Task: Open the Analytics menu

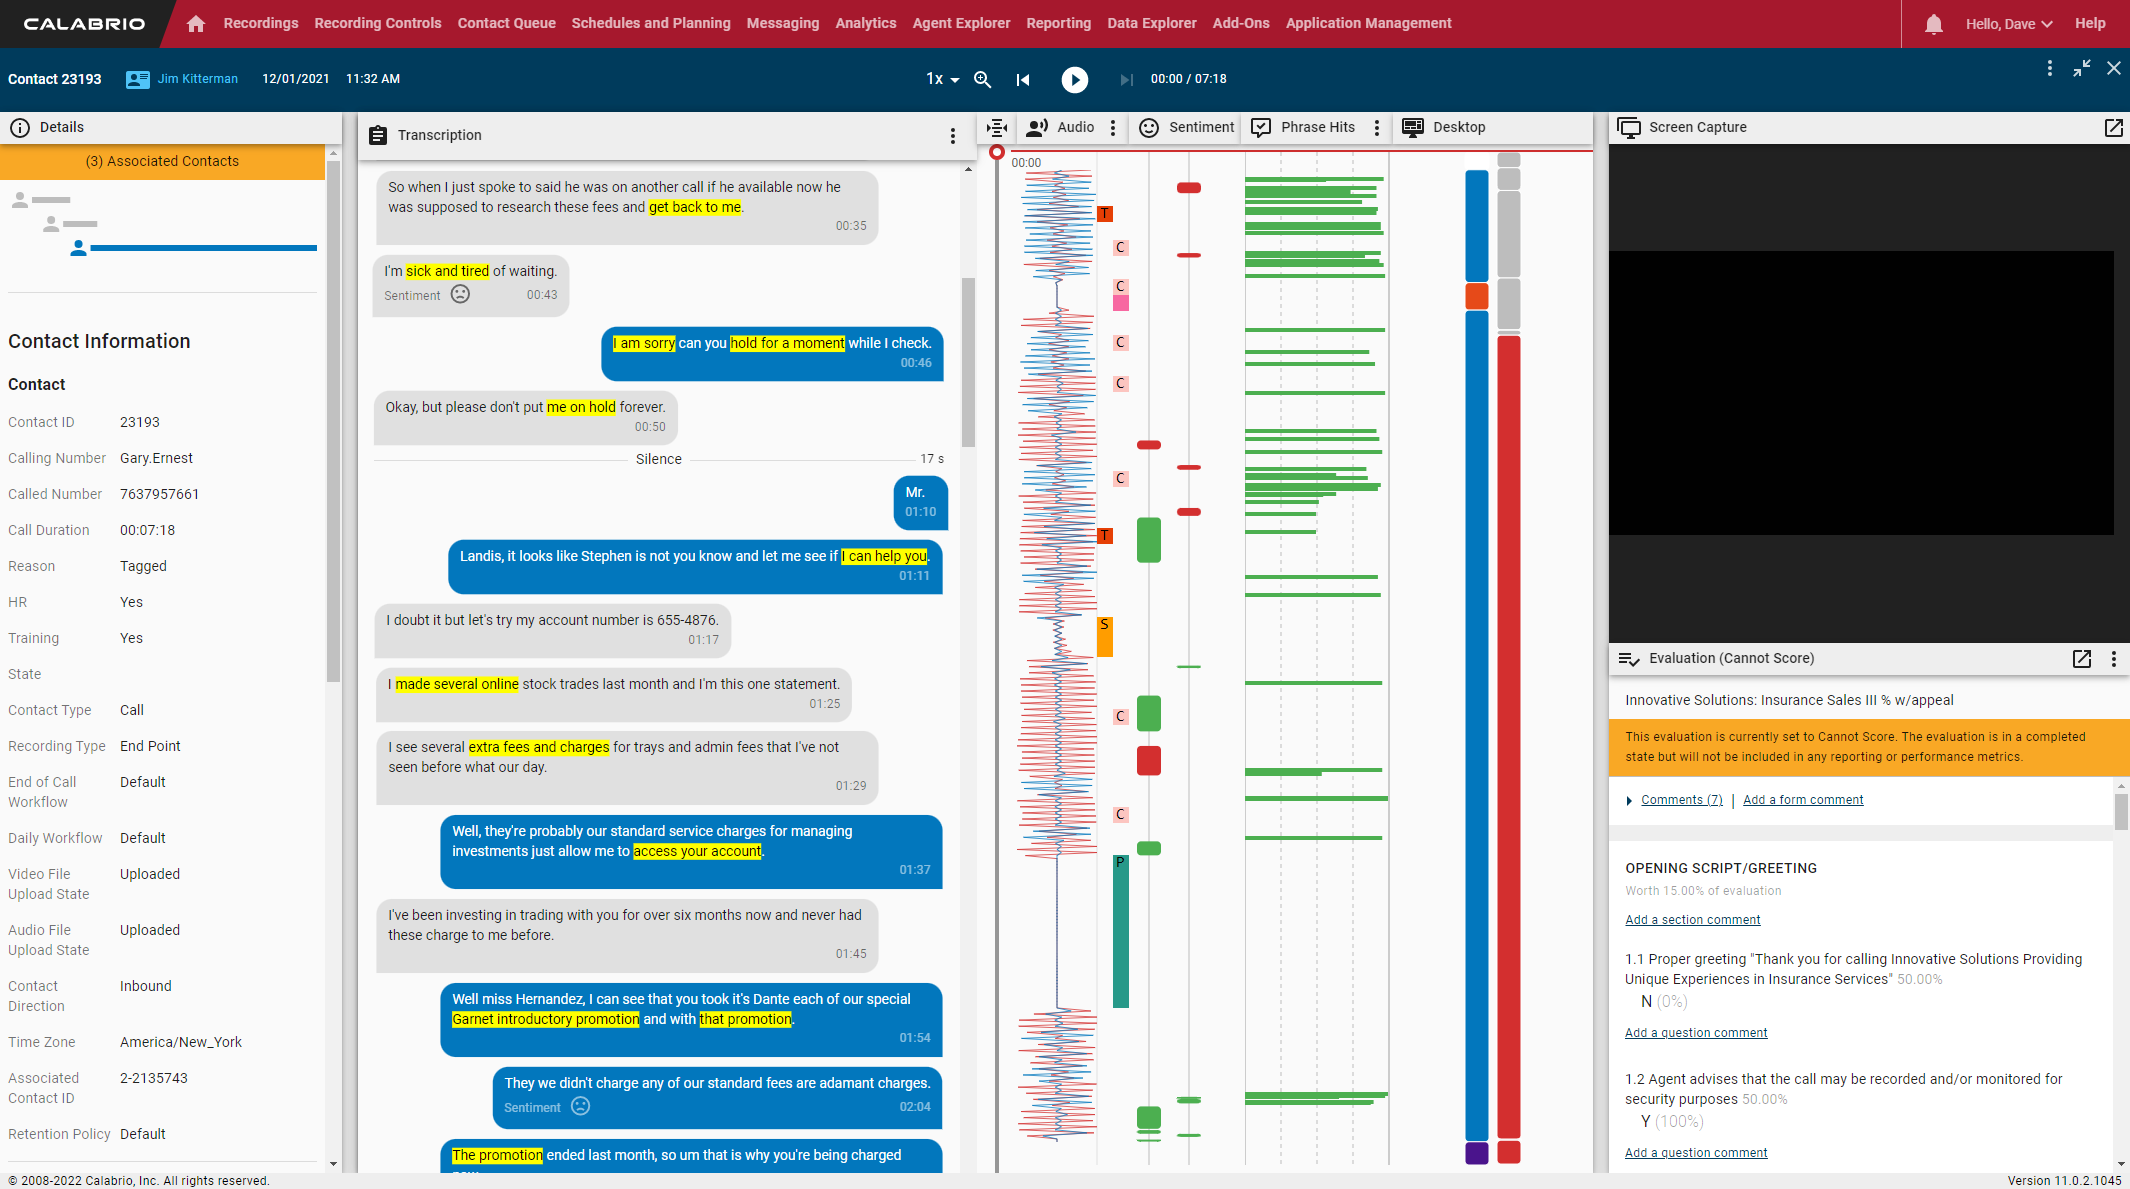Action: 865,23
